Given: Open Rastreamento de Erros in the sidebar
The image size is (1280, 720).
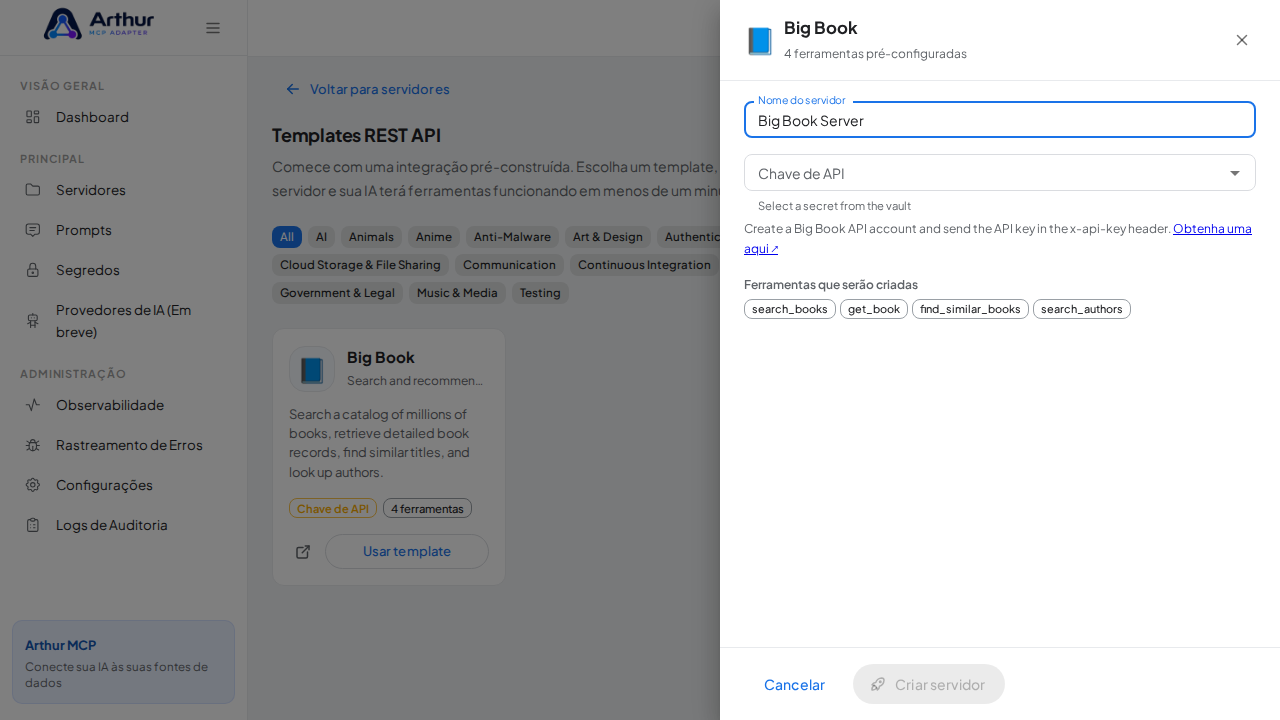Looking at the screenshot, I should coord(123,445).
